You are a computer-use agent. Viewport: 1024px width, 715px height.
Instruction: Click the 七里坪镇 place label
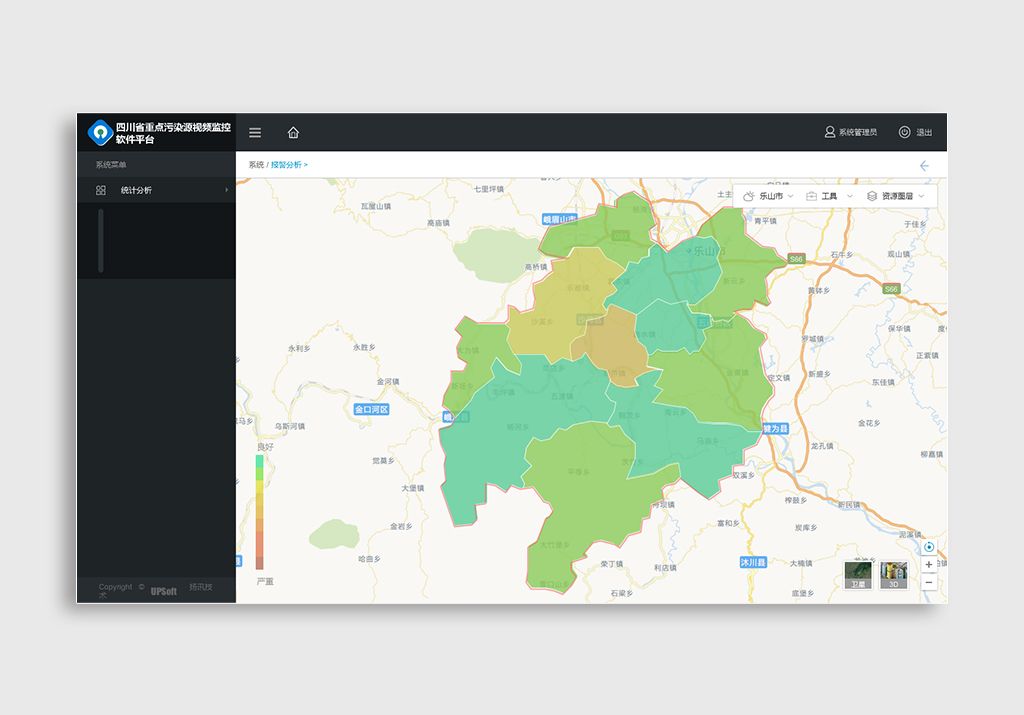tap(488, 189)
